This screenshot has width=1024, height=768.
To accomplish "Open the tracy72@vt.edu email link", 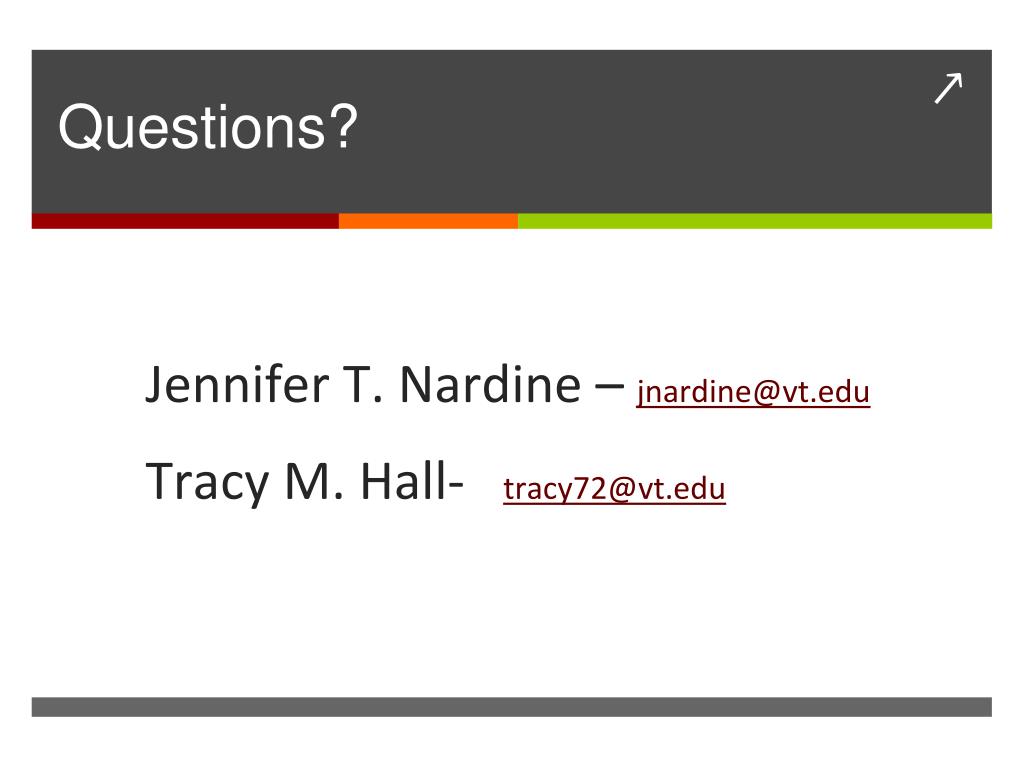I will [x=614, y=489].
